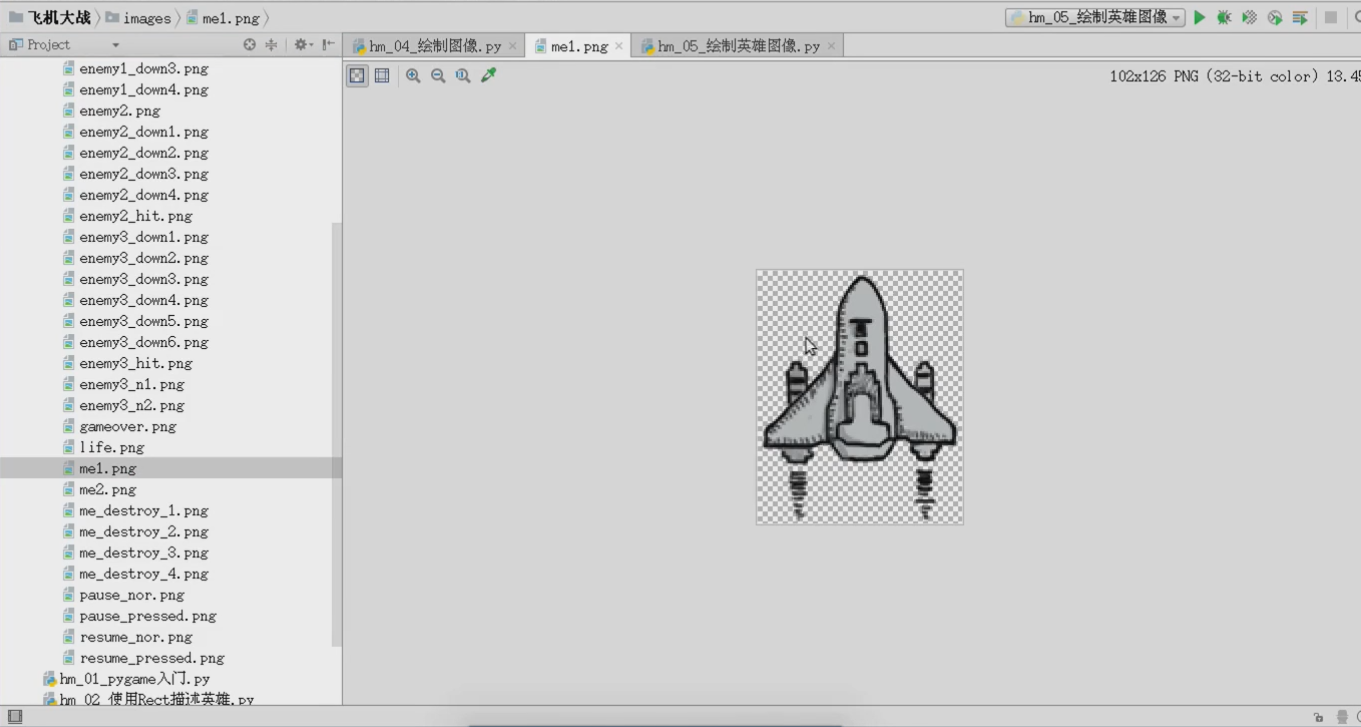Select pause_nor.png file
The width and height of the screenshot is (1361, 727).
point(132,594)
